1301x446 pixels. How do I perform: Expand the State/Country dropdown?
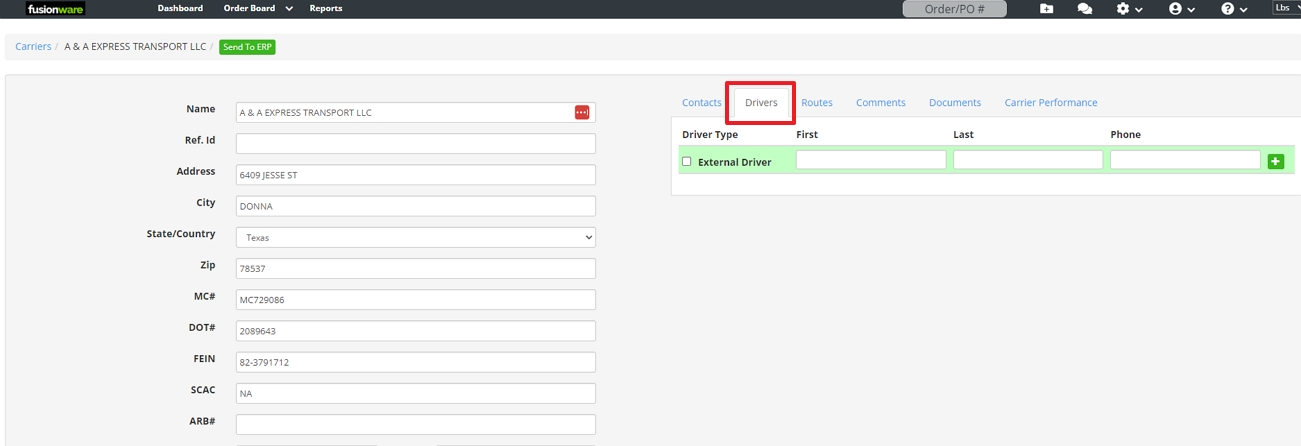415,238
